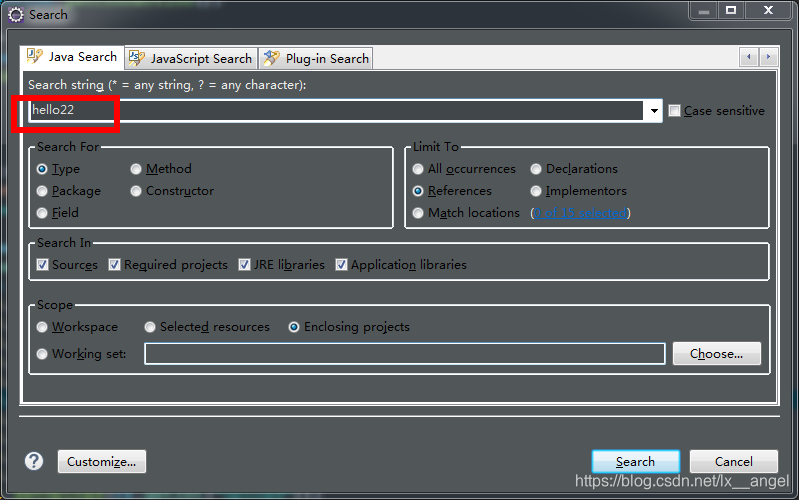The width and height of the screenshot is (799, 500).
Task: Choose Implementors option
Action: [536, 191]
